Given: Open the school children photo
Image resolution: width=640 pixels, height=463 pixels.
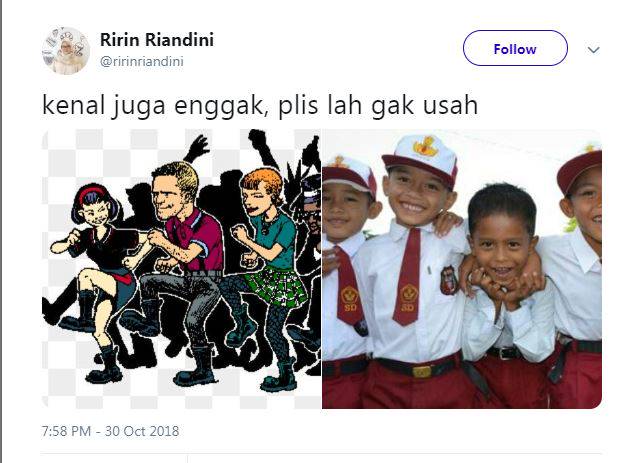Looking at the screenshot, I should pyautogui.click(x=462, y=269).
